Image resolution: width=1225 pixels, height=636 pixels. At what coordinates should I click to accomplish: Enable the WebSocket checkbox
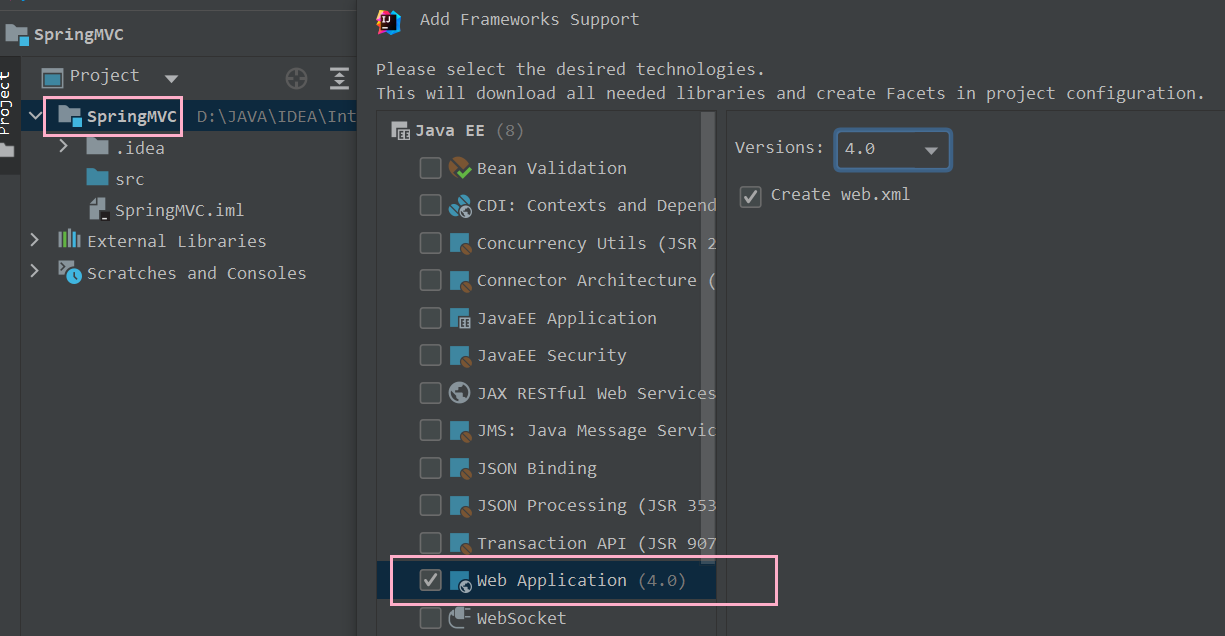click(430, 618)
